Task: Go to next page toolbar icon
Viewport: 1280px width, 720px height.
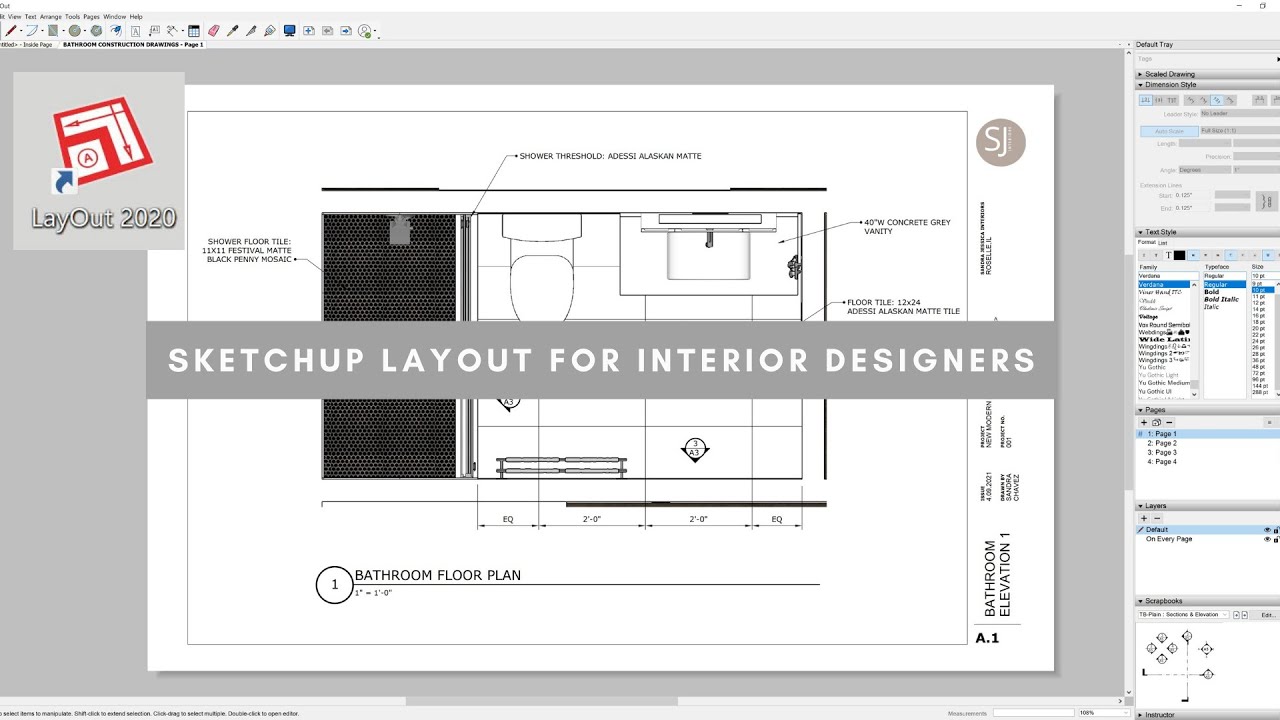Action: point(346,31)
